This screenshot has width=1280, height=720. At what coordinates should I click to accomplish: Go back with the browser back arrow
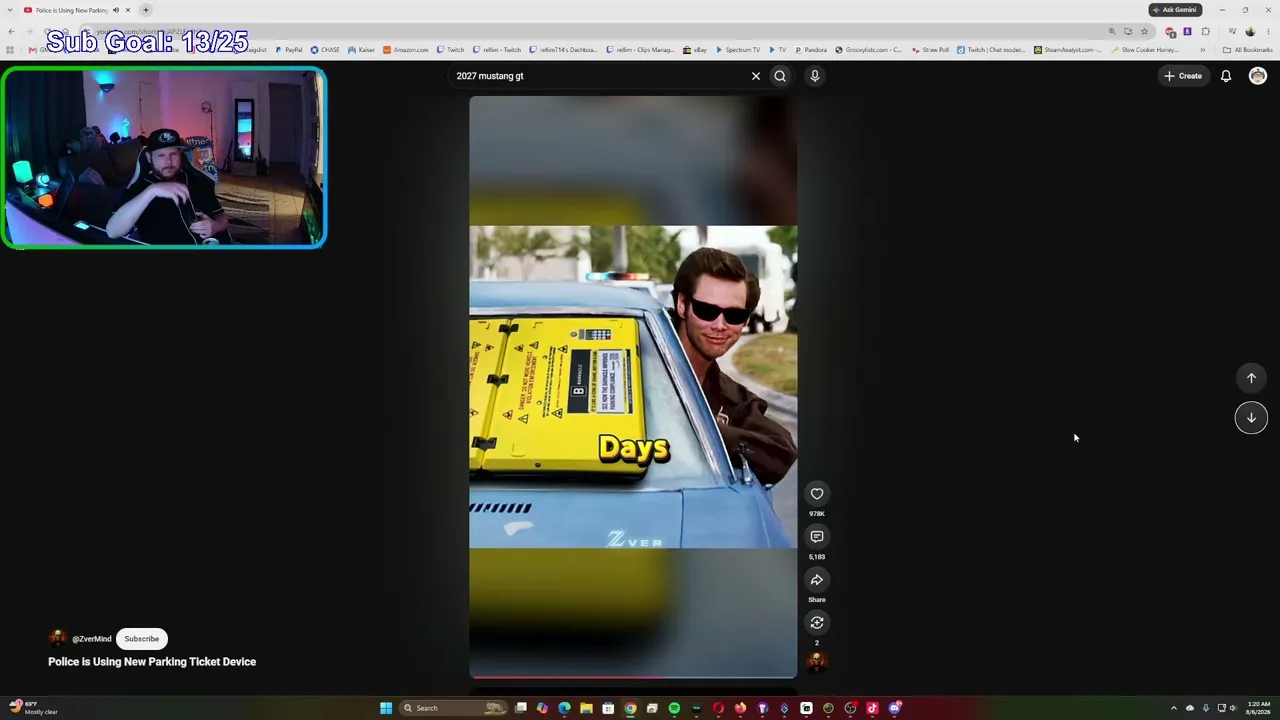coord(11,31)
